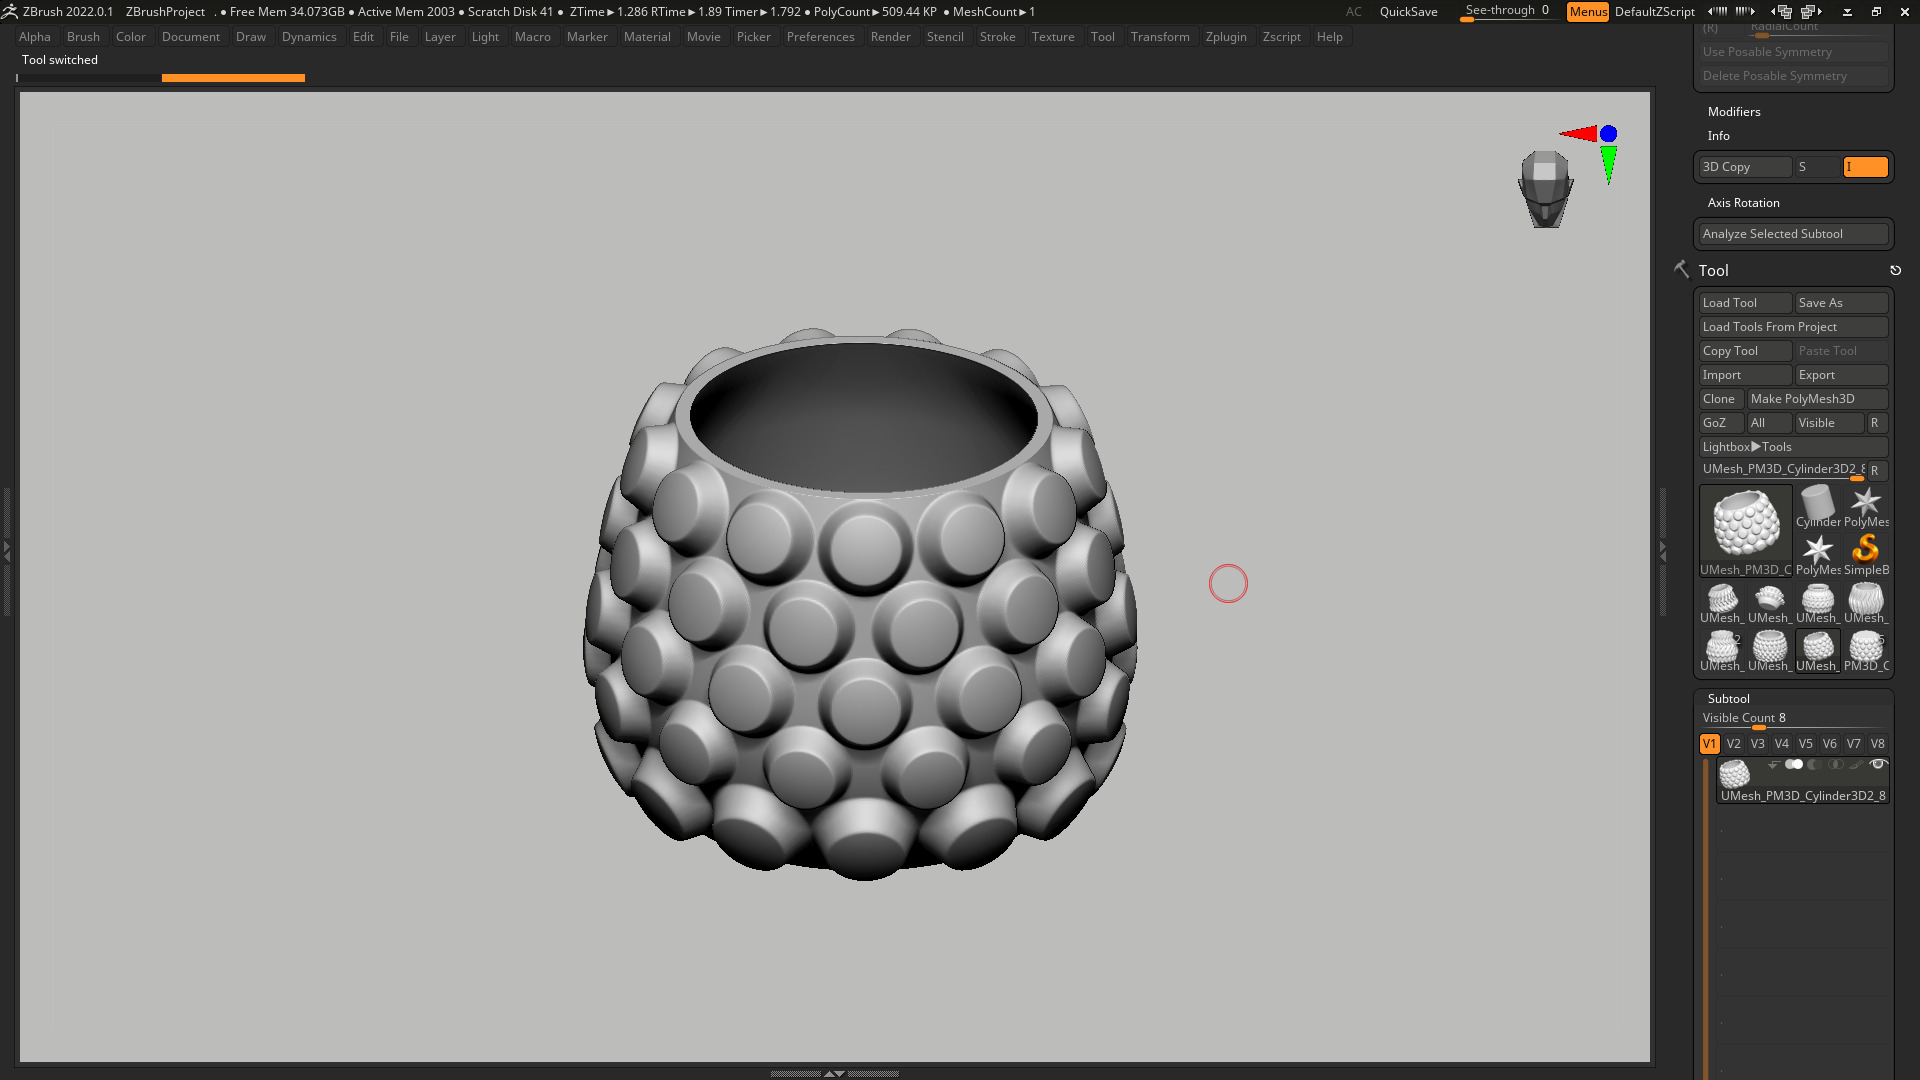Select the PolyMesh star beside SimpleBrush
This screenshot has height=1080, width=1920.
[x=1817, y=554]
